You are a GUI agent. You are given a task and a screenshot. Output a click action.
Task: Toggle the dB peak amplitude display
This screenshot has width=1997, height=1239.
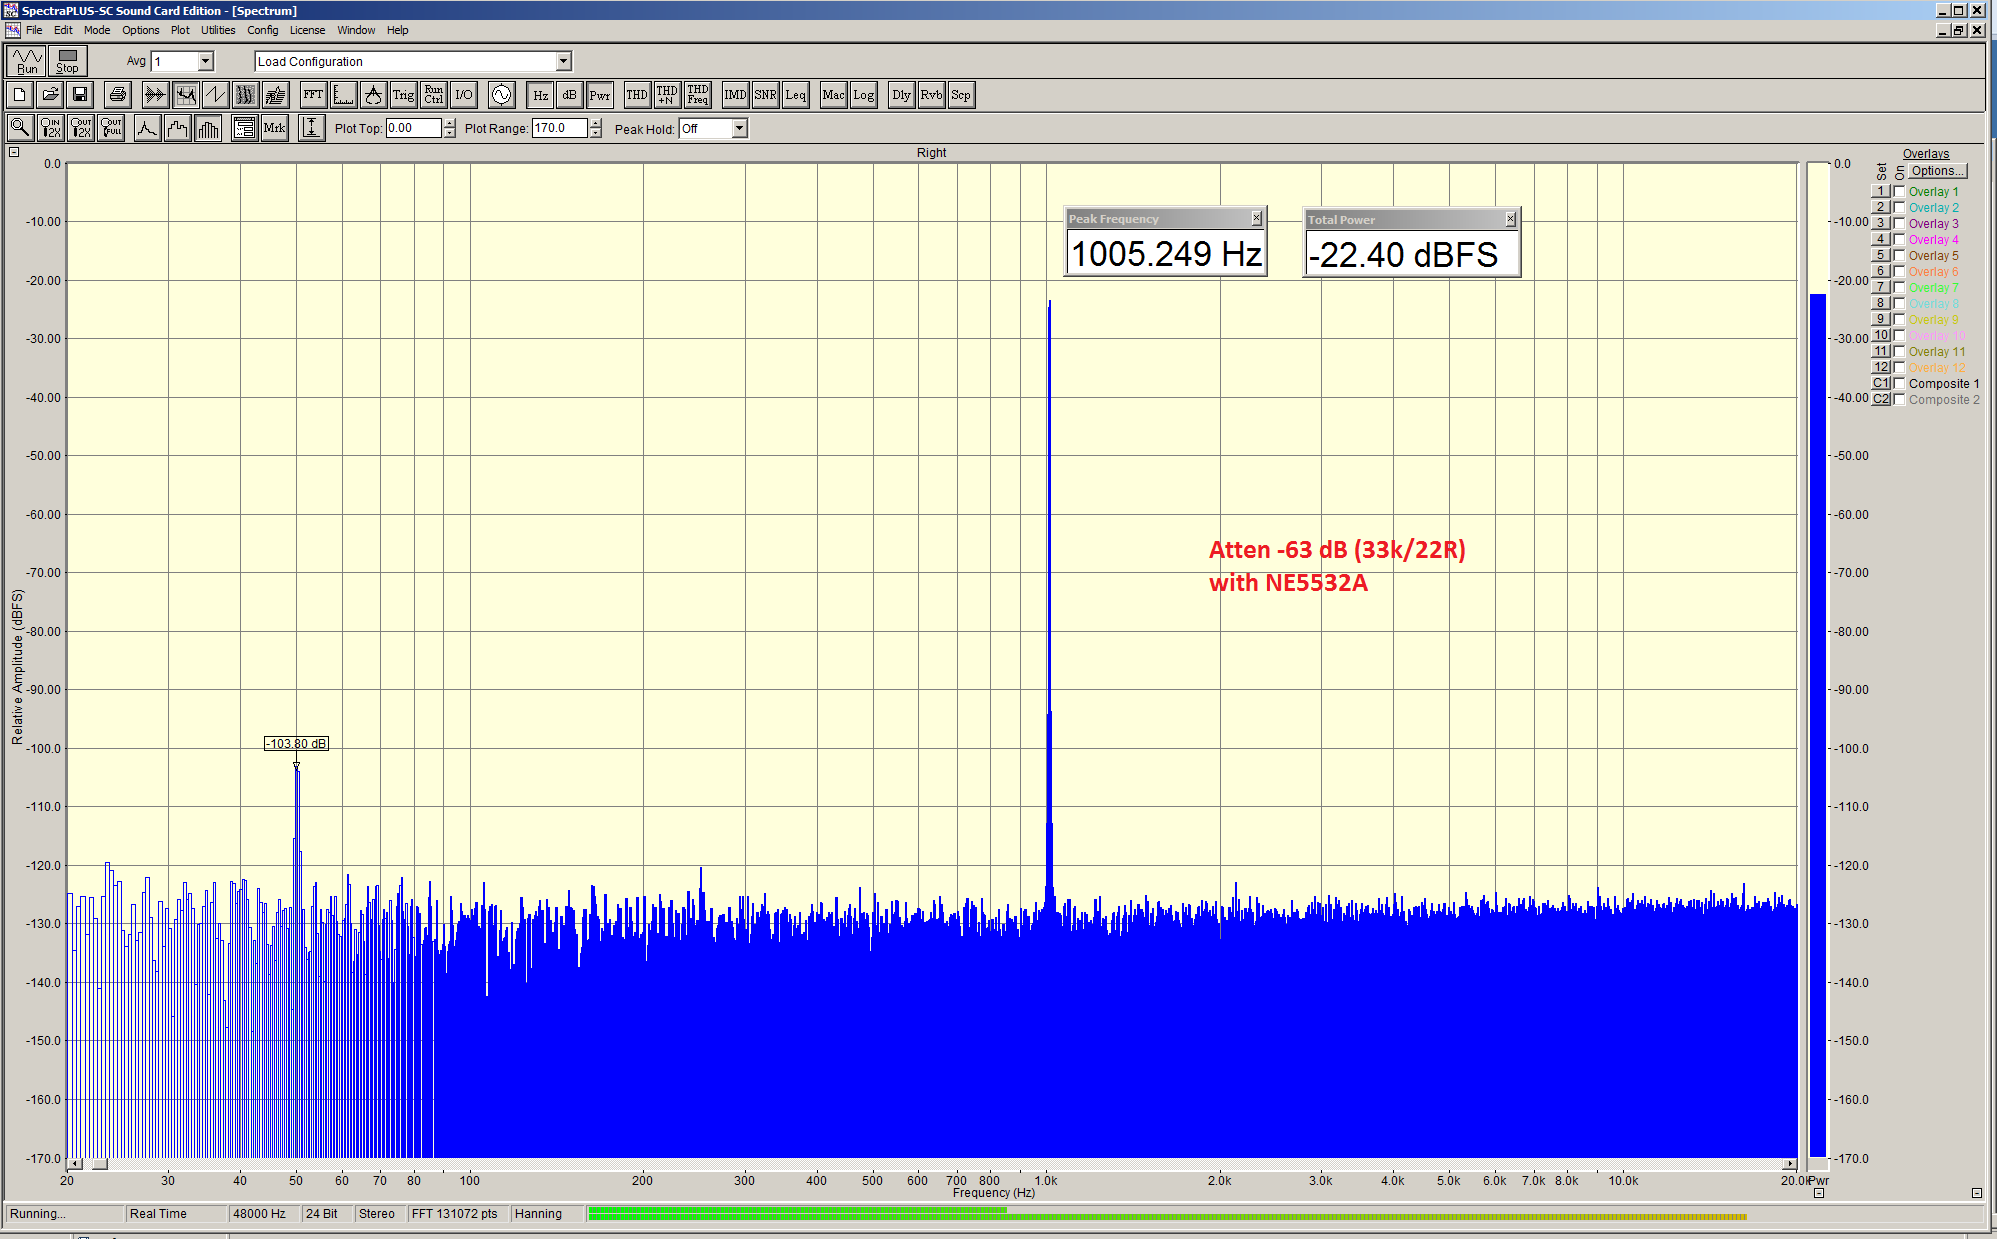click(569, 95)
